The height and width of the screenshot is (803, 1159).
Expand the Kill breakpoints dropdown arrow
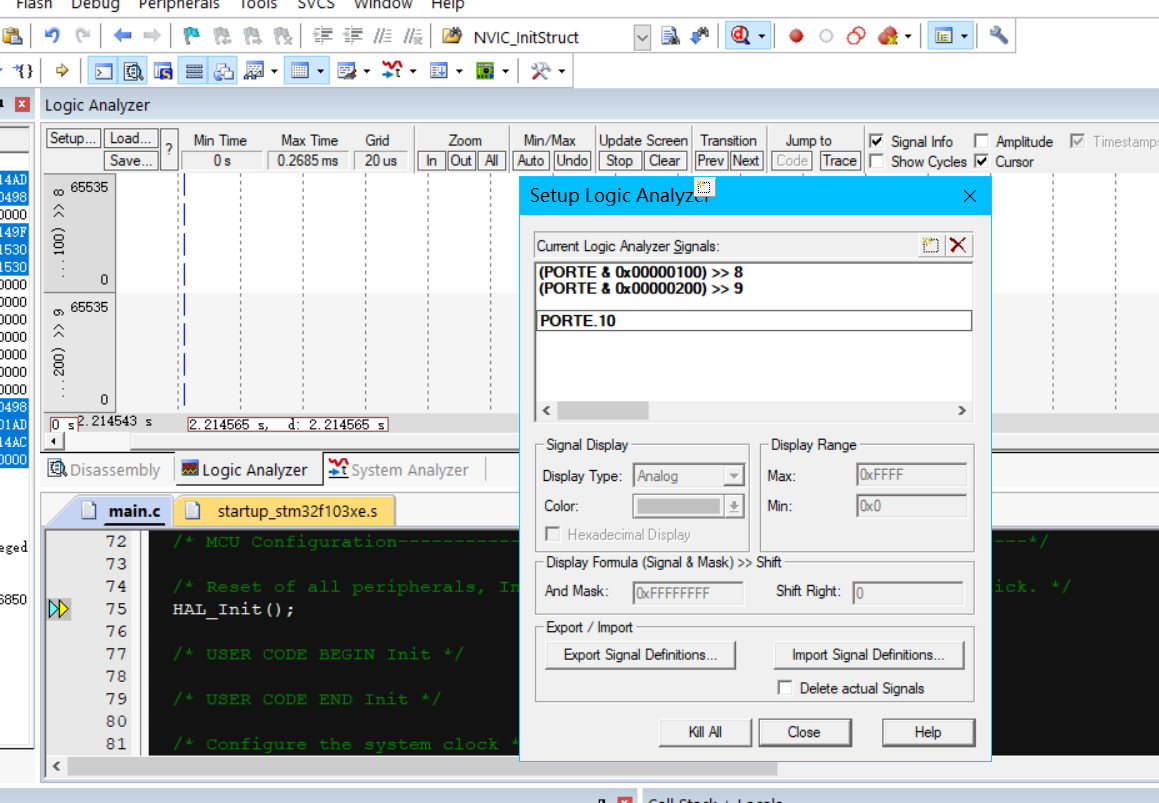pyautogui.click(x=908, y=36)
